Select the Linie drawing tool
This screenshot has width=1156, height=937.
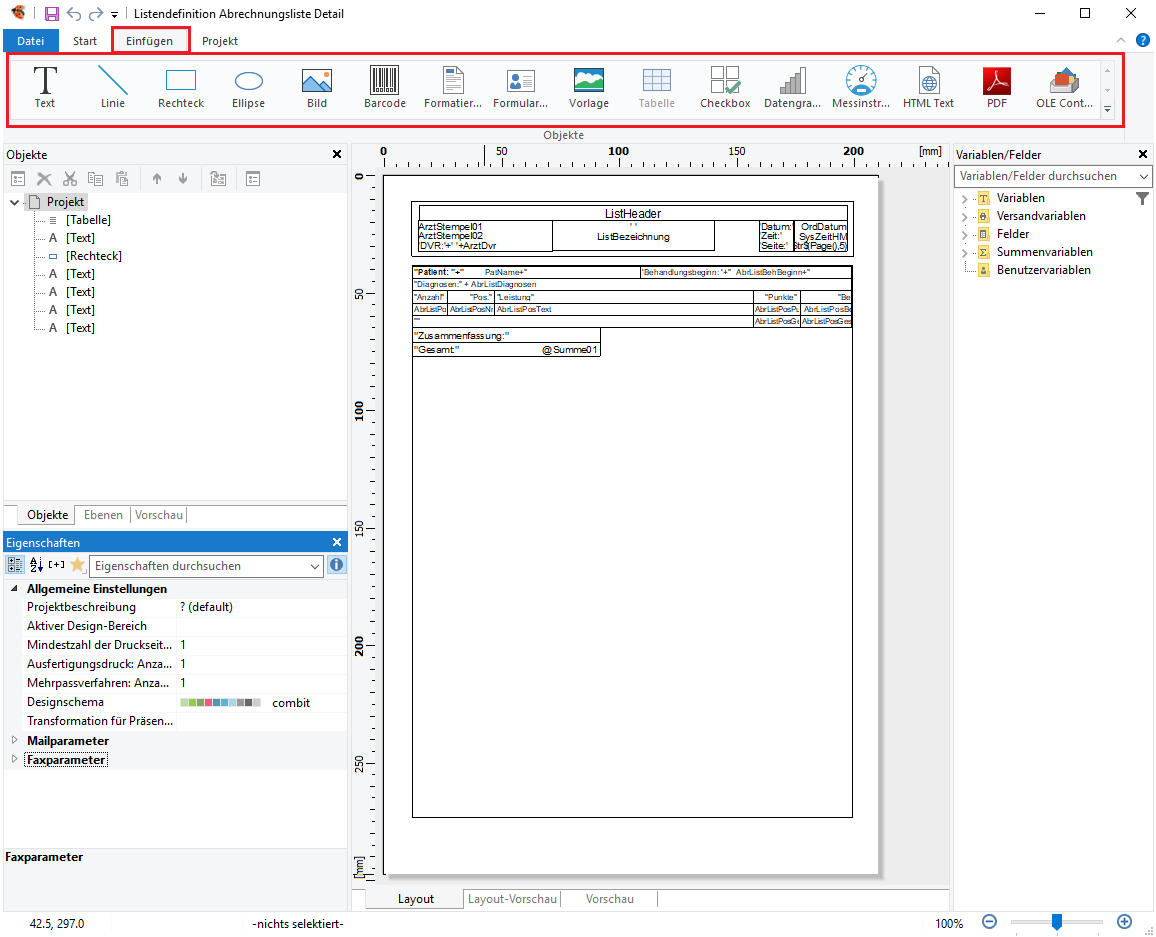113,87
